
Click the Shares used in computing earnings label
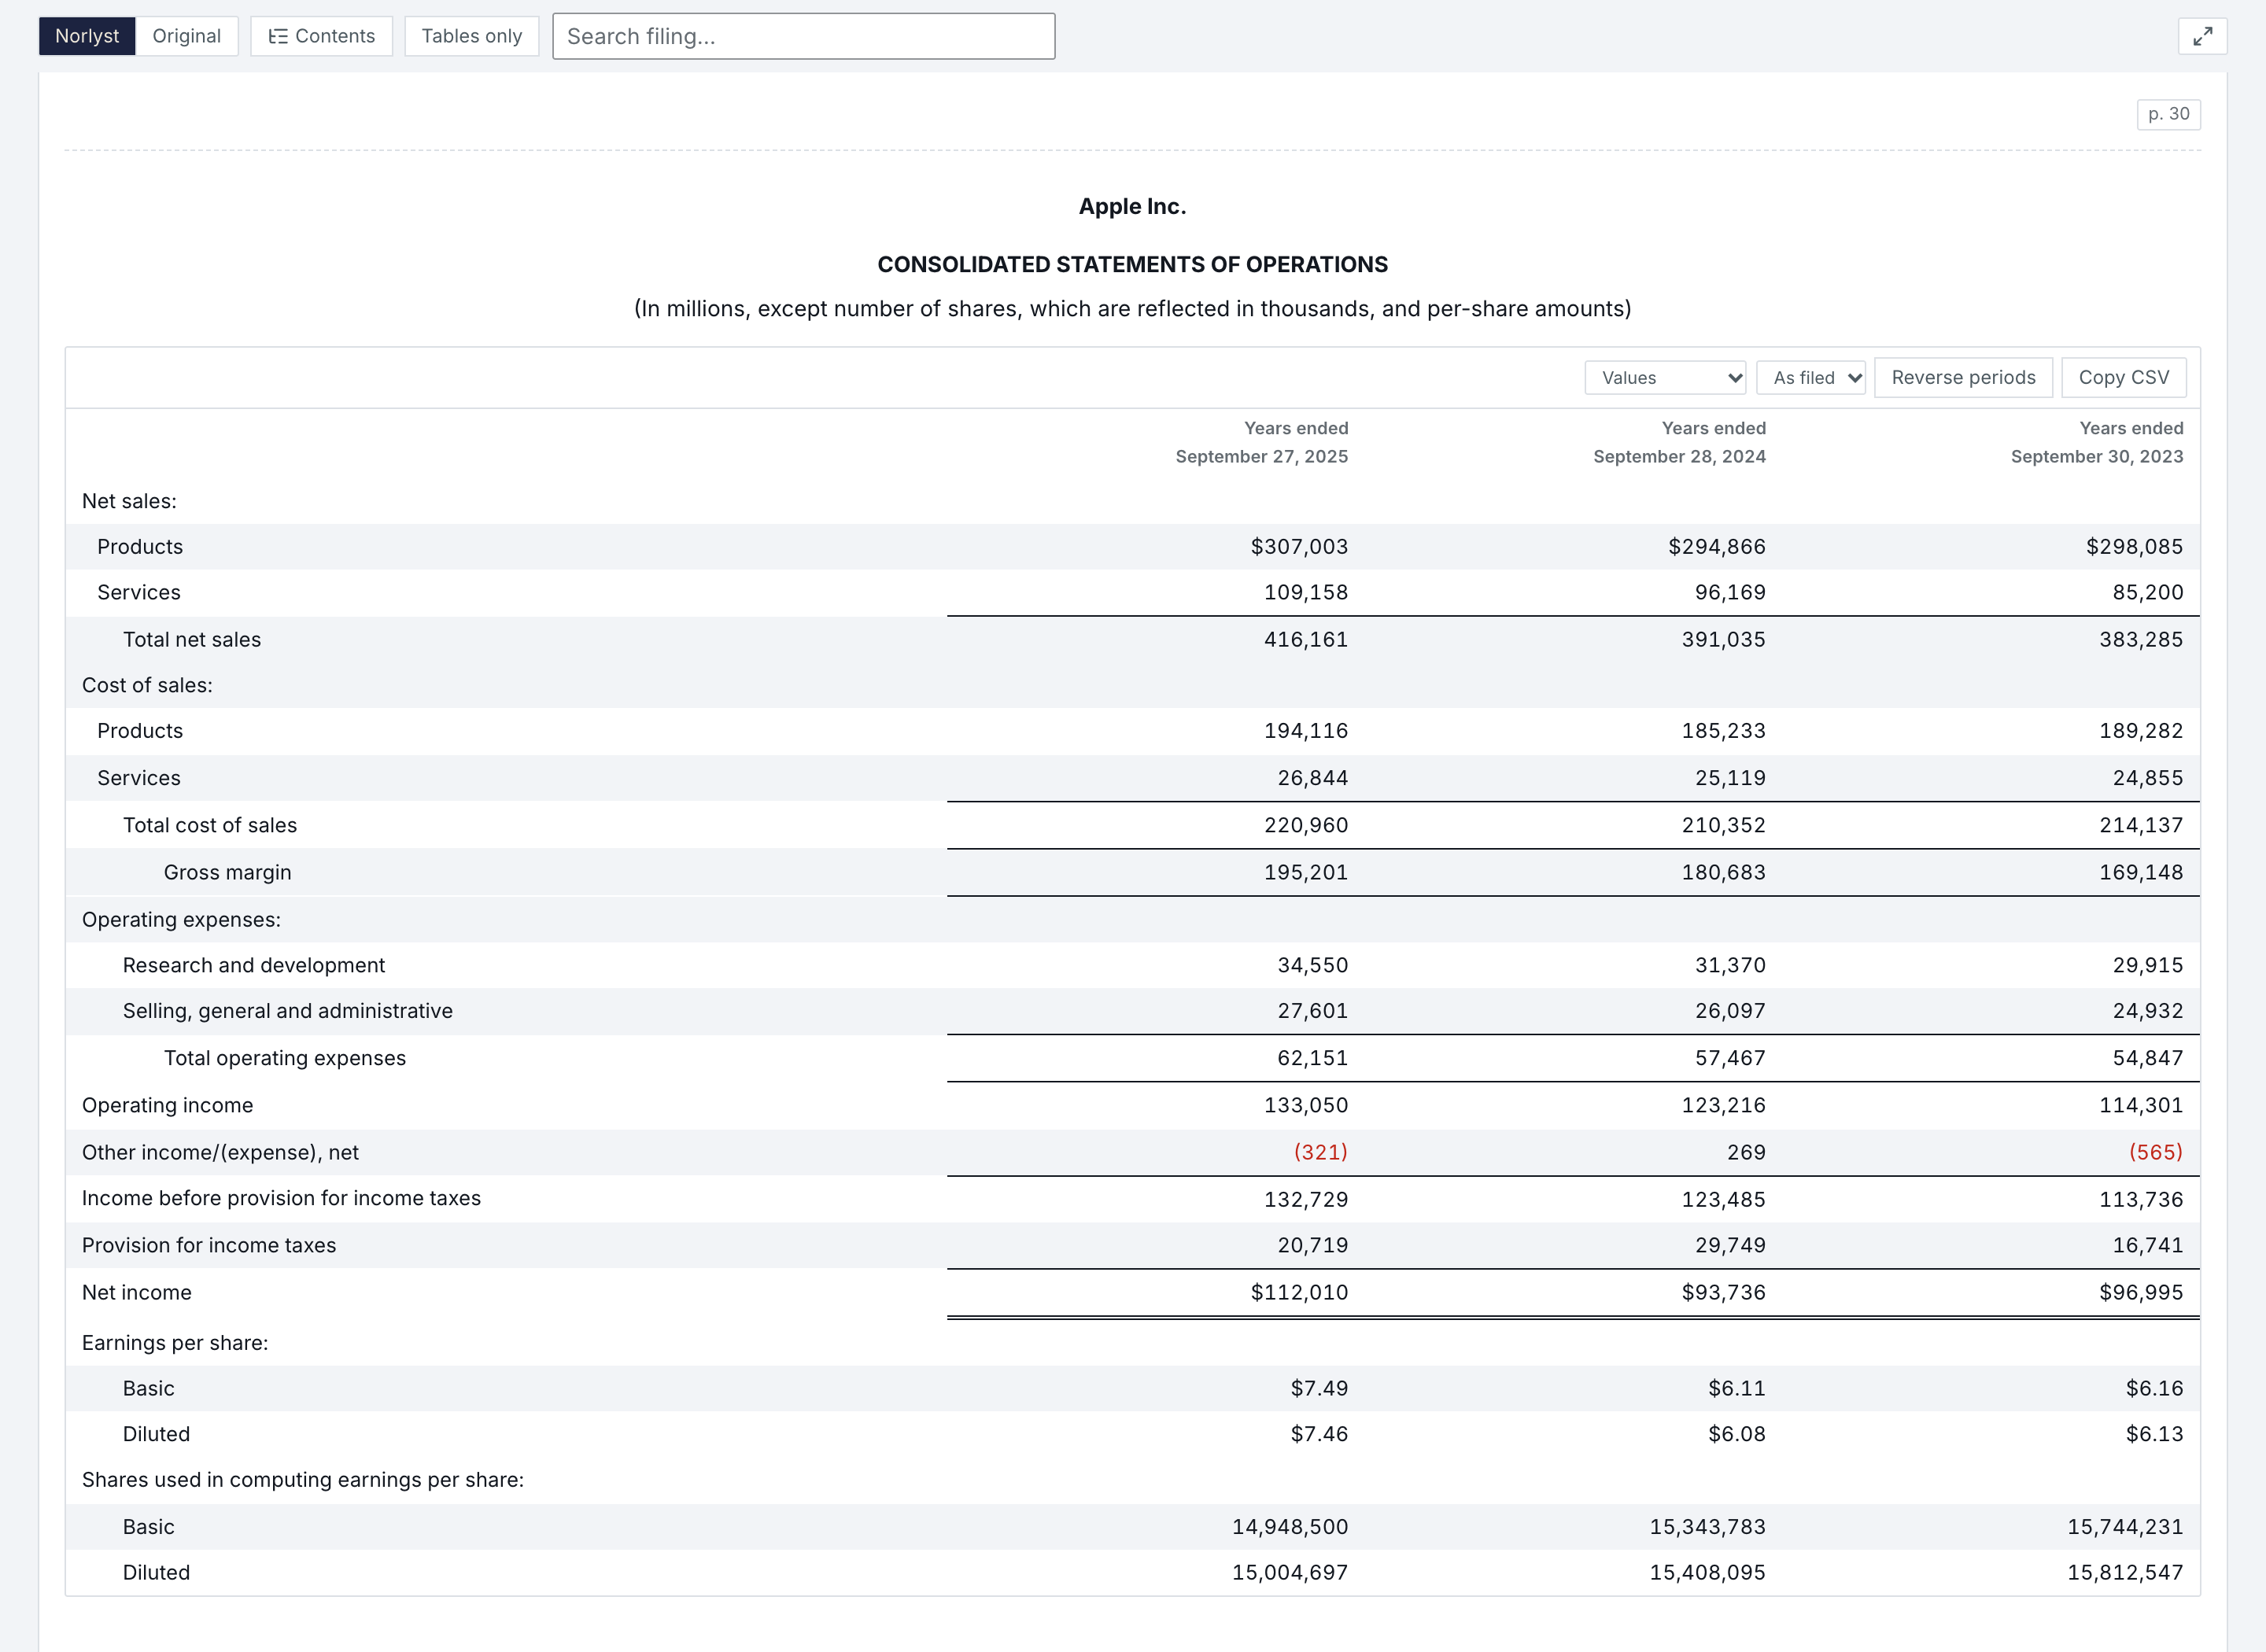click(x=303, y=1481)
